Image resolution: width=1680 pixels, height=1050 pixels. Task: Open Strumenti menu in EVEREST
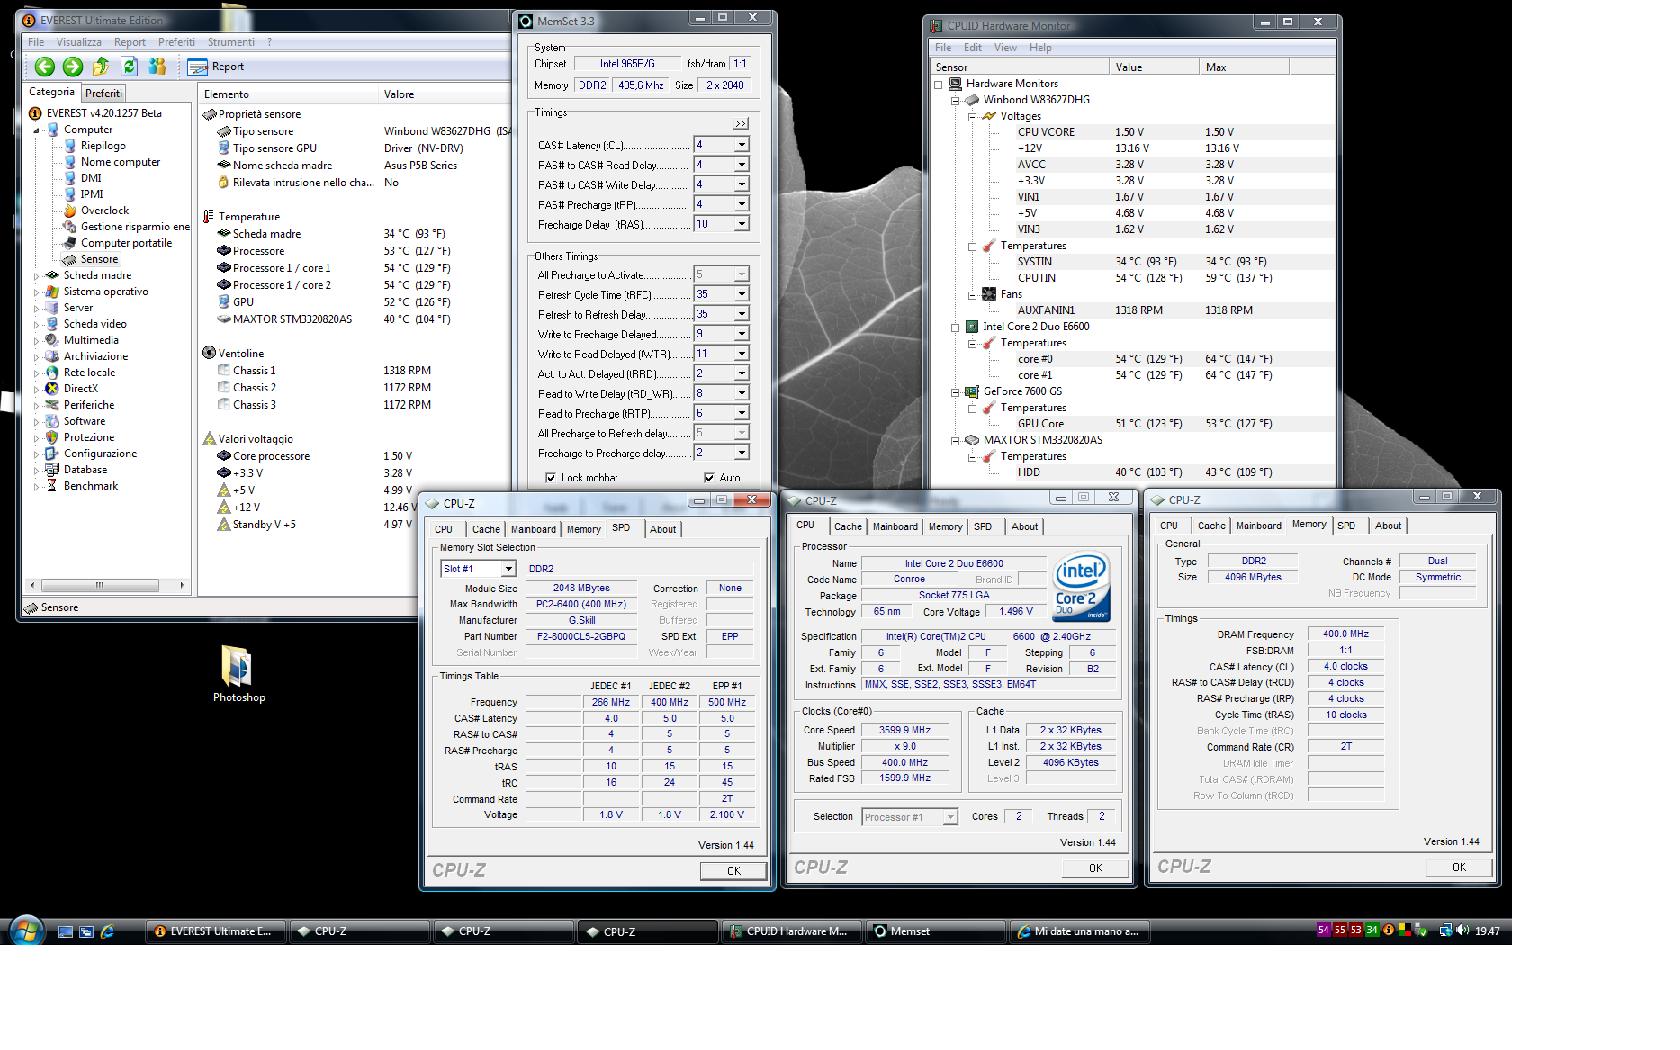point(231,42)
